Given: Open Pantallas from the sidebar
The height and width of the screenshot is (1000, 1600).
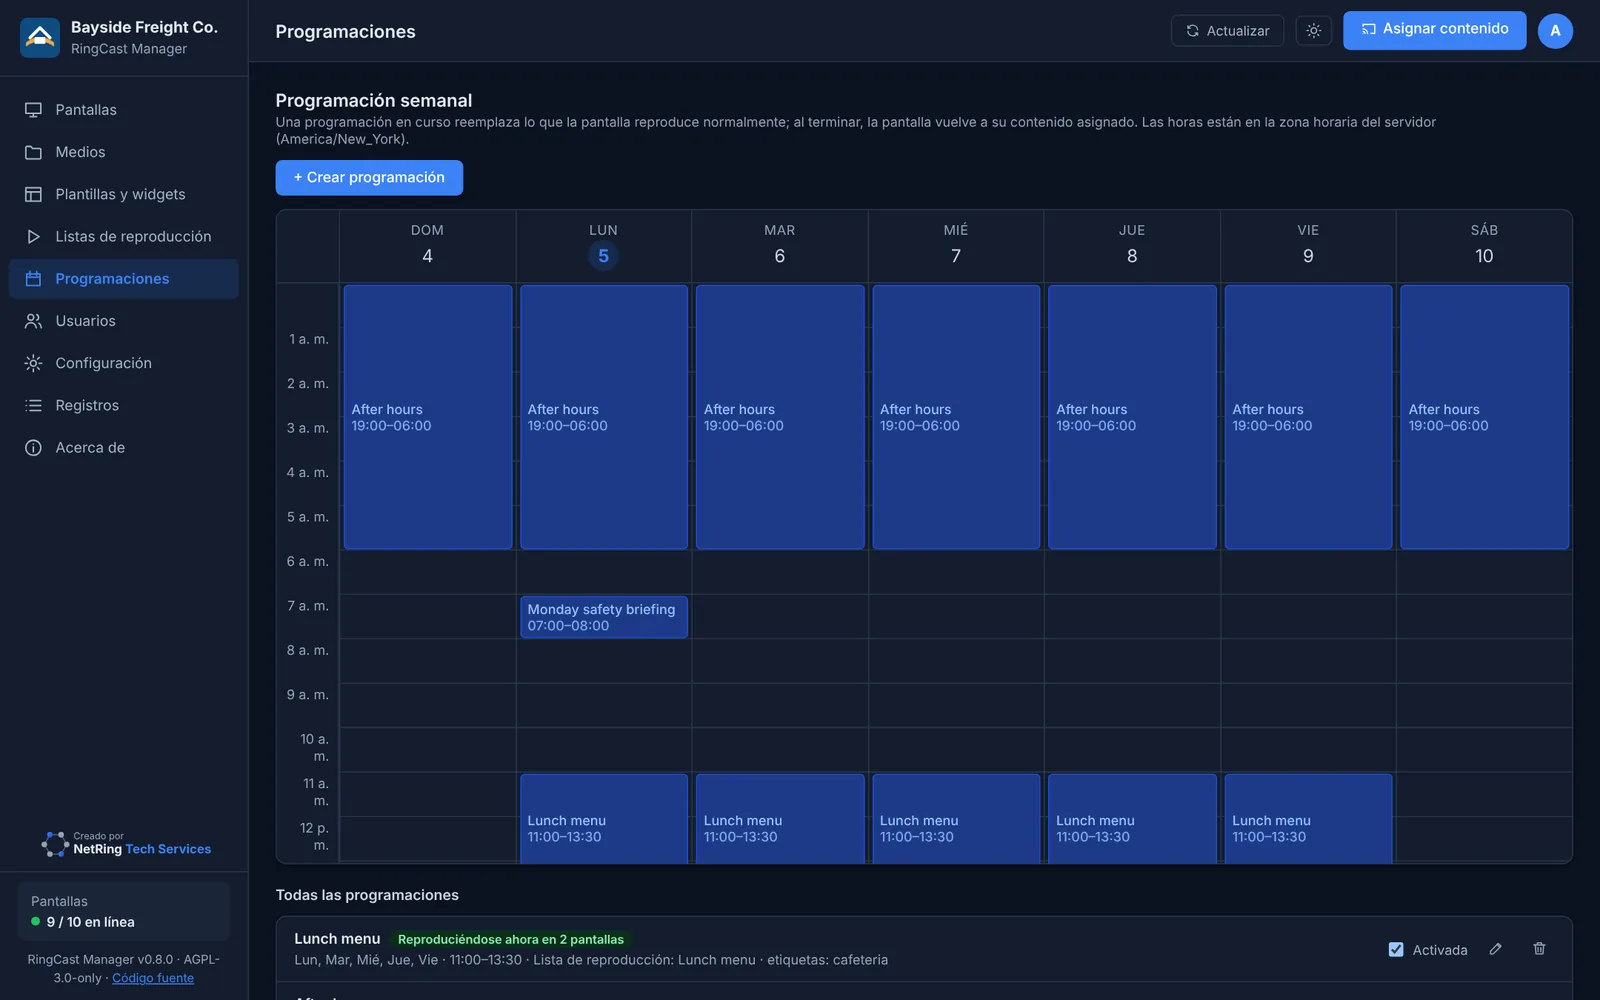Looking at the screenshot, I should 124,110.
